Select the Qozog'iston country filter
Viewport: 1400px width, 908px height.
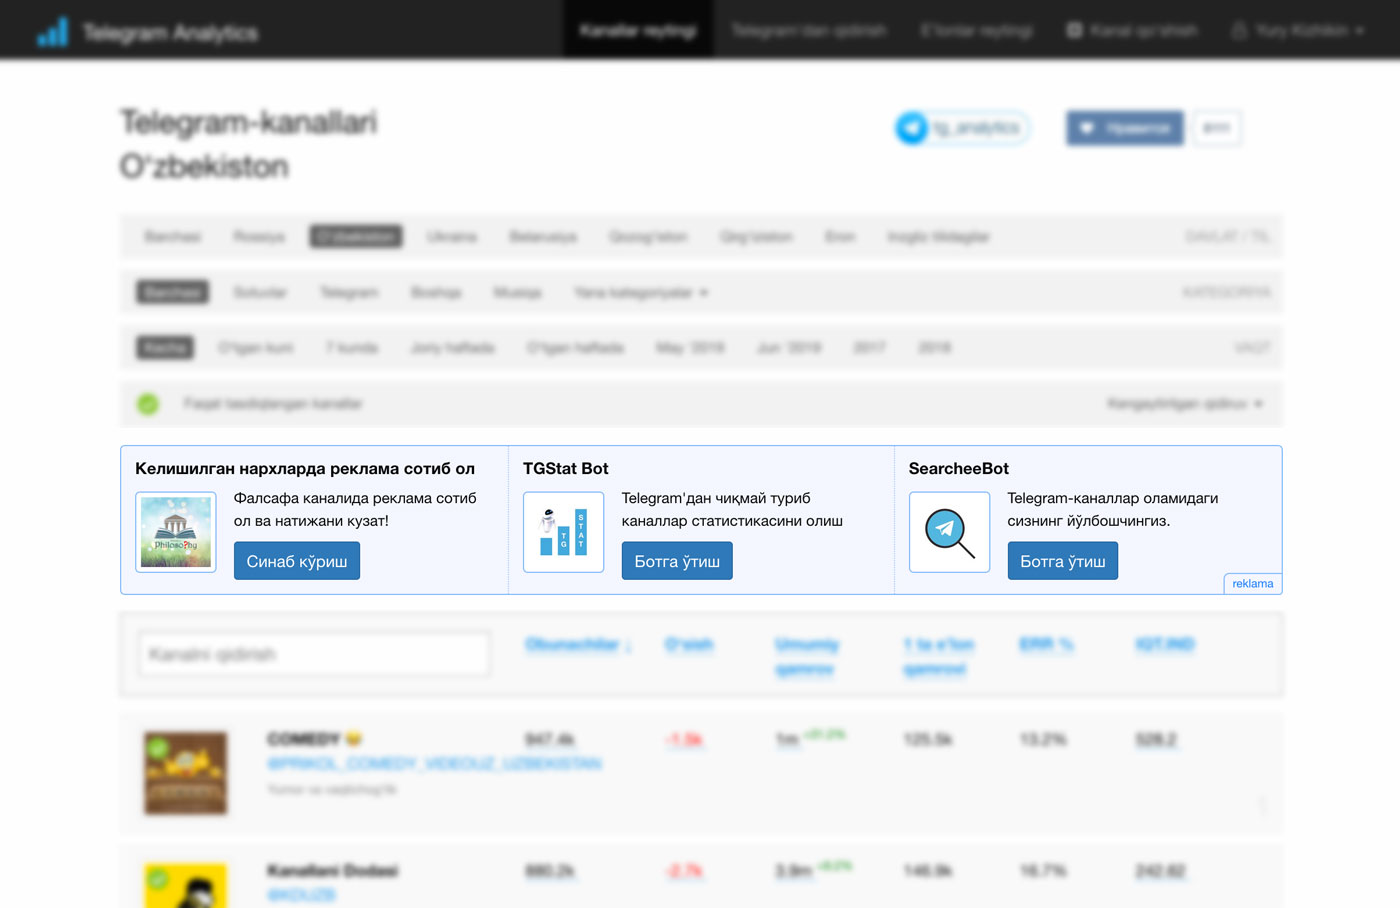(648, 237)
